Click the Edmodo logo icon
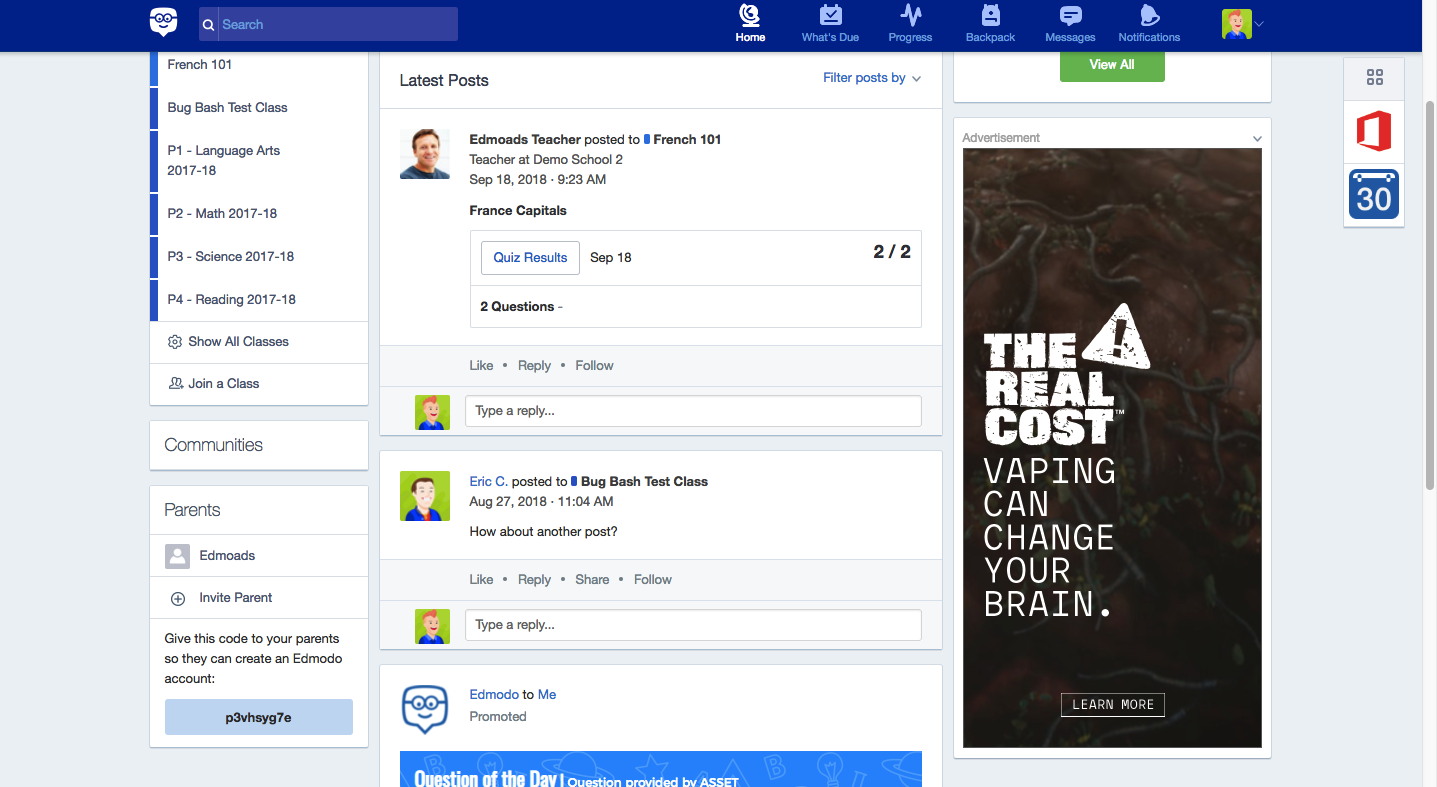 (164, 22)
